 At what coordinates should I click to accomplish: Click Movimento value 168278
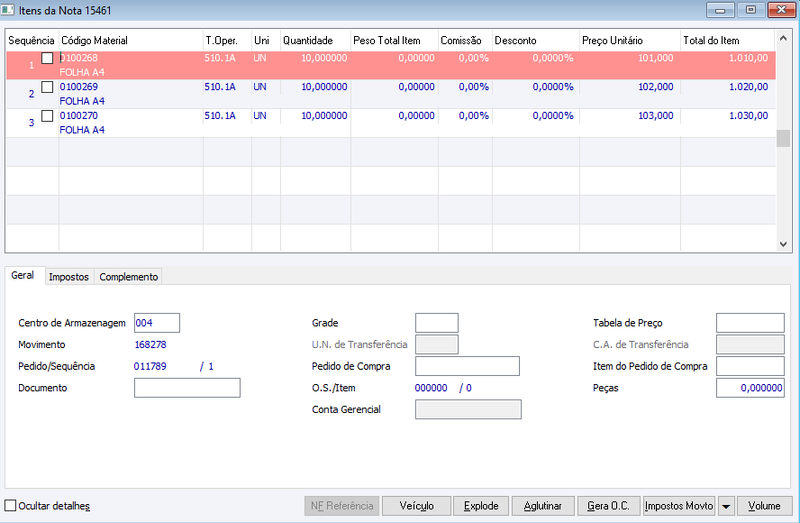[151, 344]
